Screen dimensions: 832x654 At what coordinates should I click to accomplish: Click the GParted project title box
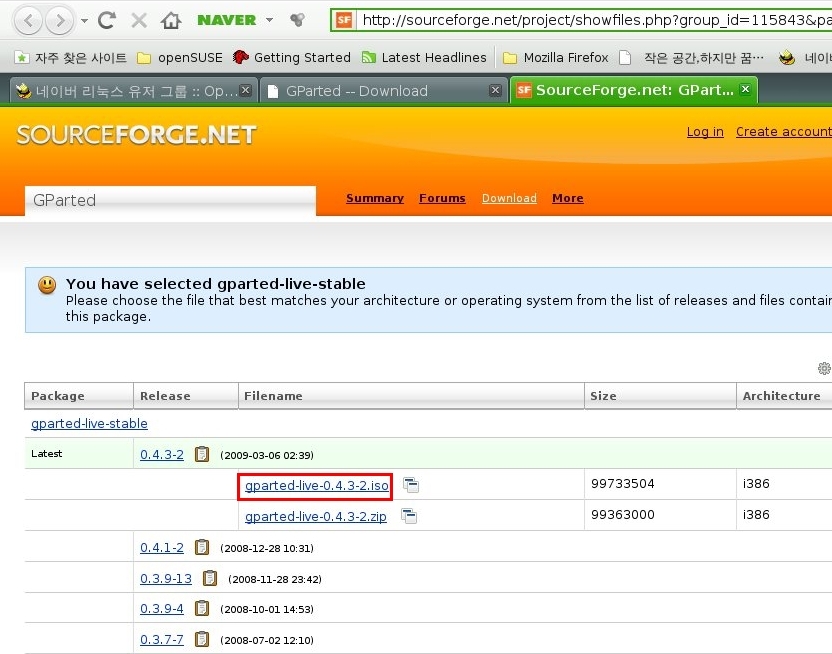point(170,200)
